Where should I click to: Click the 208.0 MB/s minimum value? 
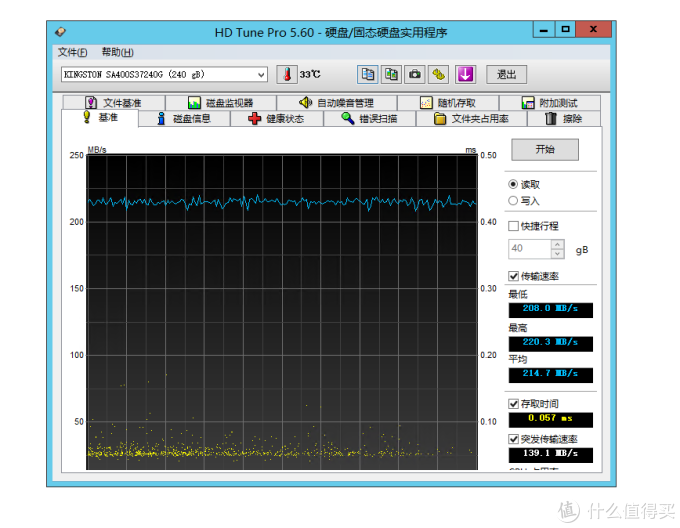coord(550,309)
